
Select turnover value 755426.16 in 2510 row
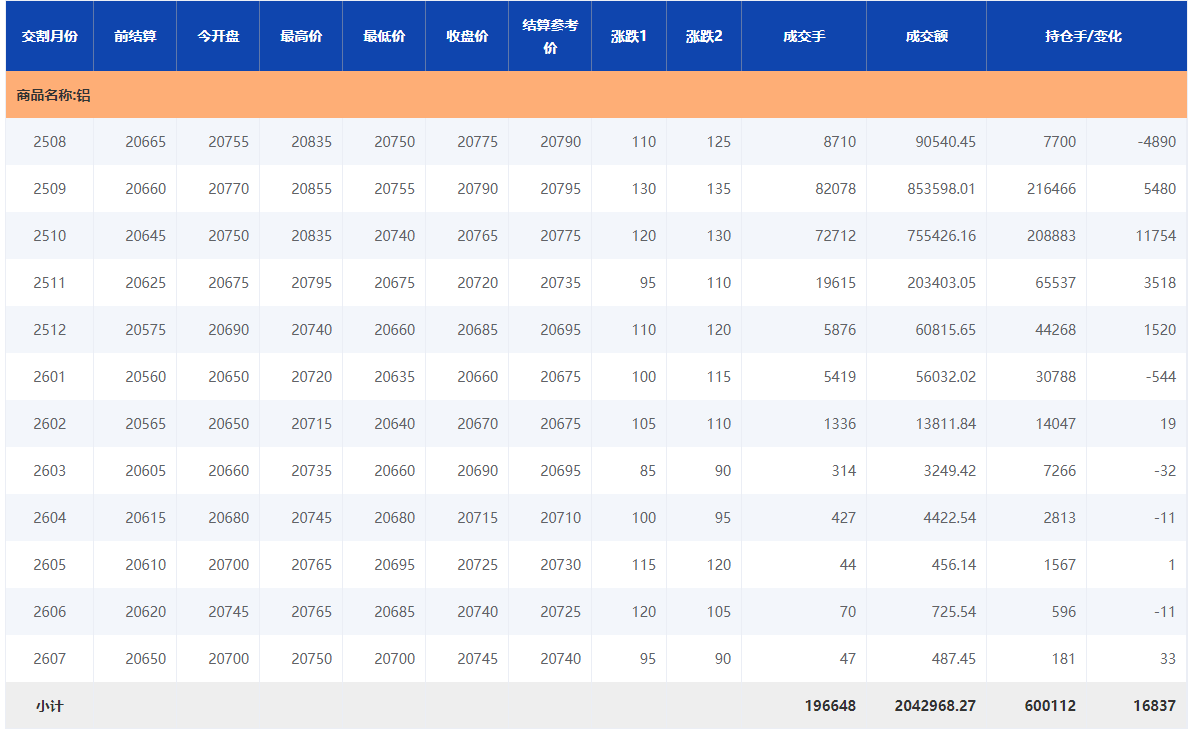pos(940,236)
